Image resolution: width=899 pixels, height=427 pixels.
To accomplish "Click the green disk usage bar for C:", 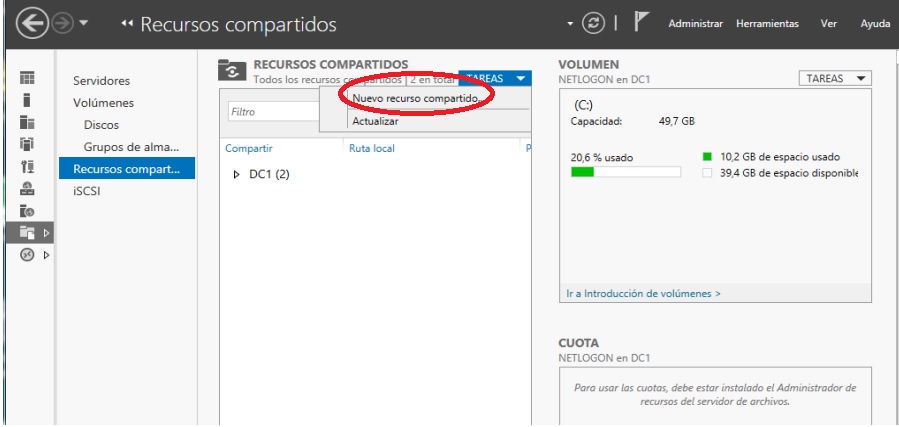I will 582,172.
